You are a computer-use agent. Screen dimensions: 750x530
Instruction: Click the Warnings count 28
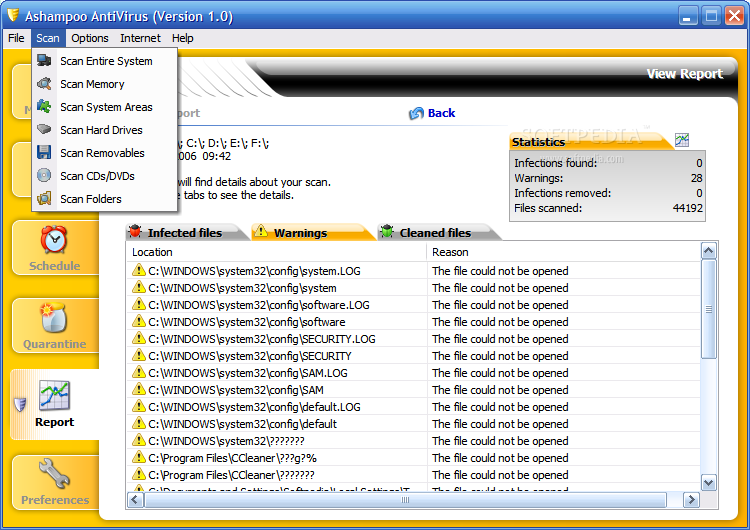click(696, 178)
